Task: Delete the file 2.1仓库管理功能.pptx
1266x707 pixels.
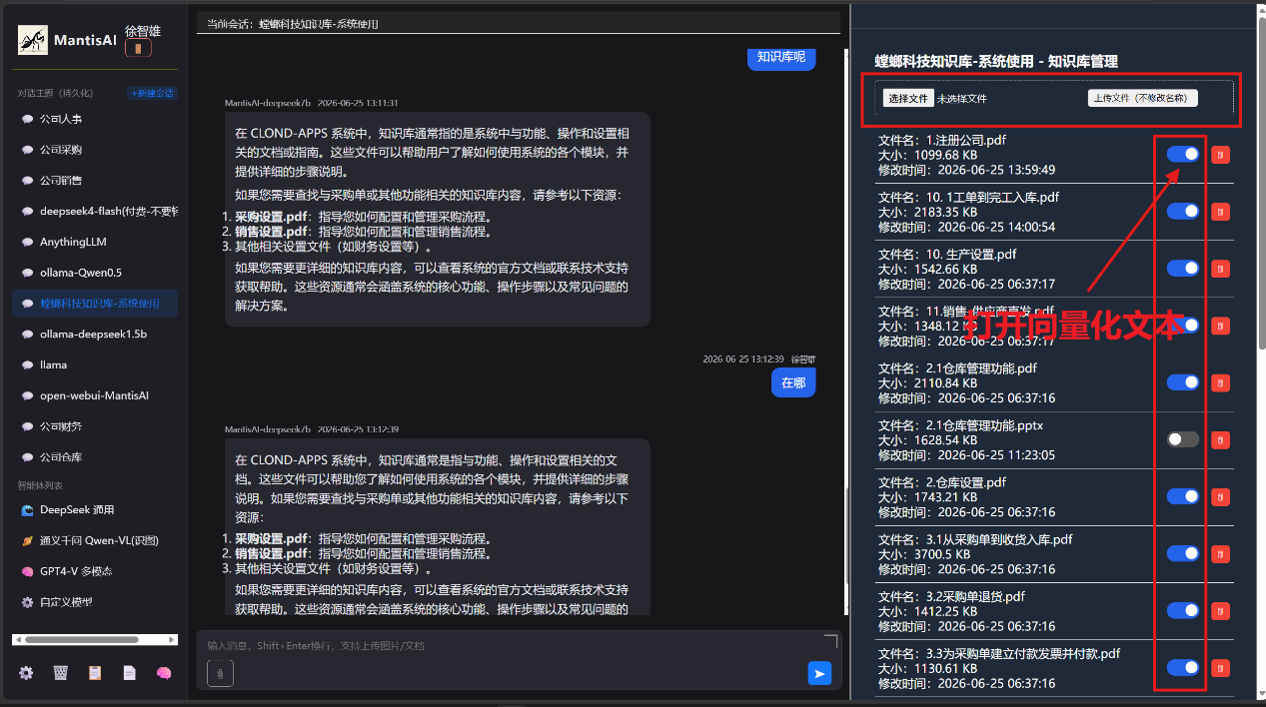Action: (1220, 440)
